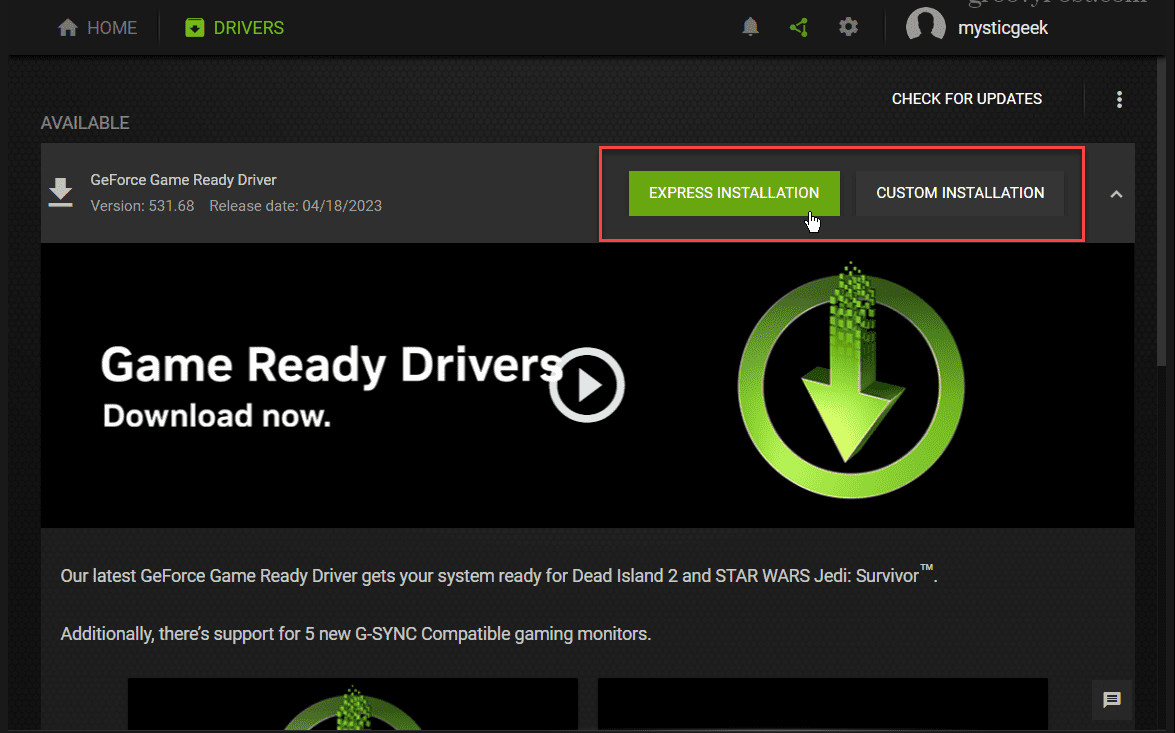The width and height of the screenshot is (1175, 733).
Task: Click the mysticgeek username text
Action: point(1003,27)
